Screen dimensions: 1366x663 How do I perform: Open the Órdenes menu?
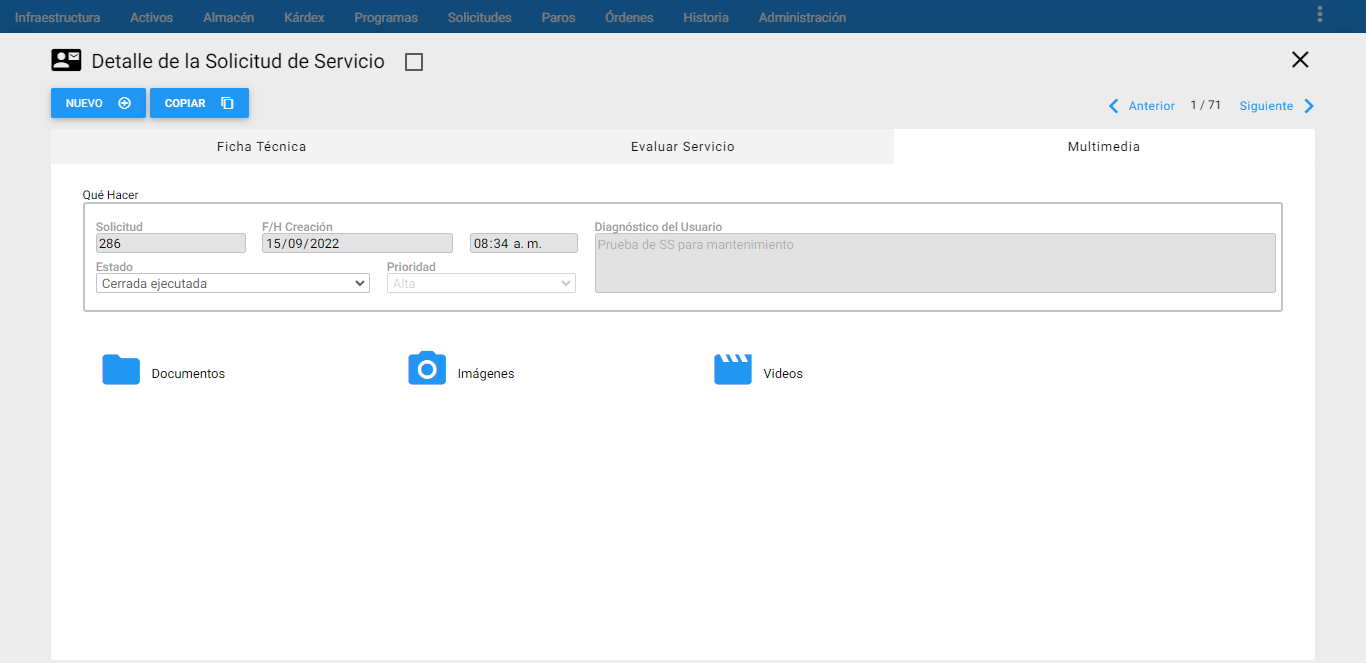[x=629, y=17]
